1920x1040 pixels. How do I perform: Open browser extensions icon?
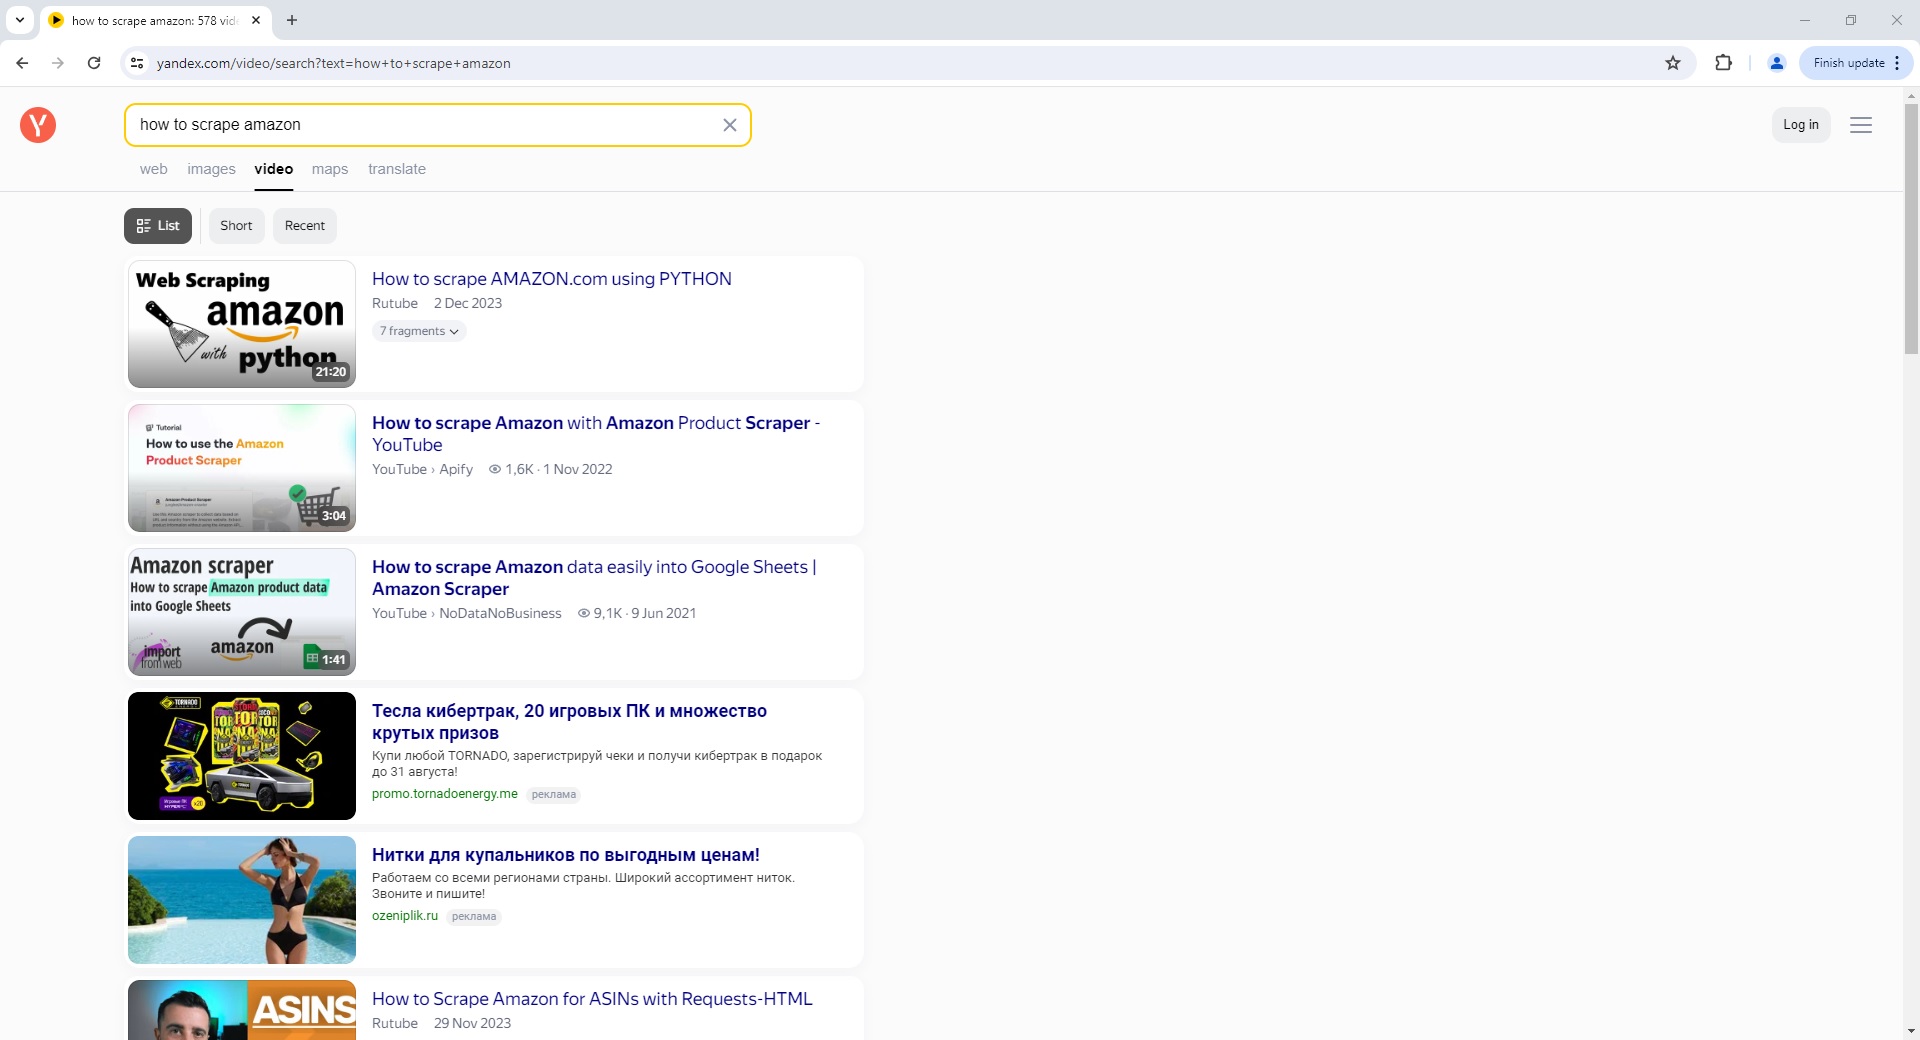[1724, 62]
